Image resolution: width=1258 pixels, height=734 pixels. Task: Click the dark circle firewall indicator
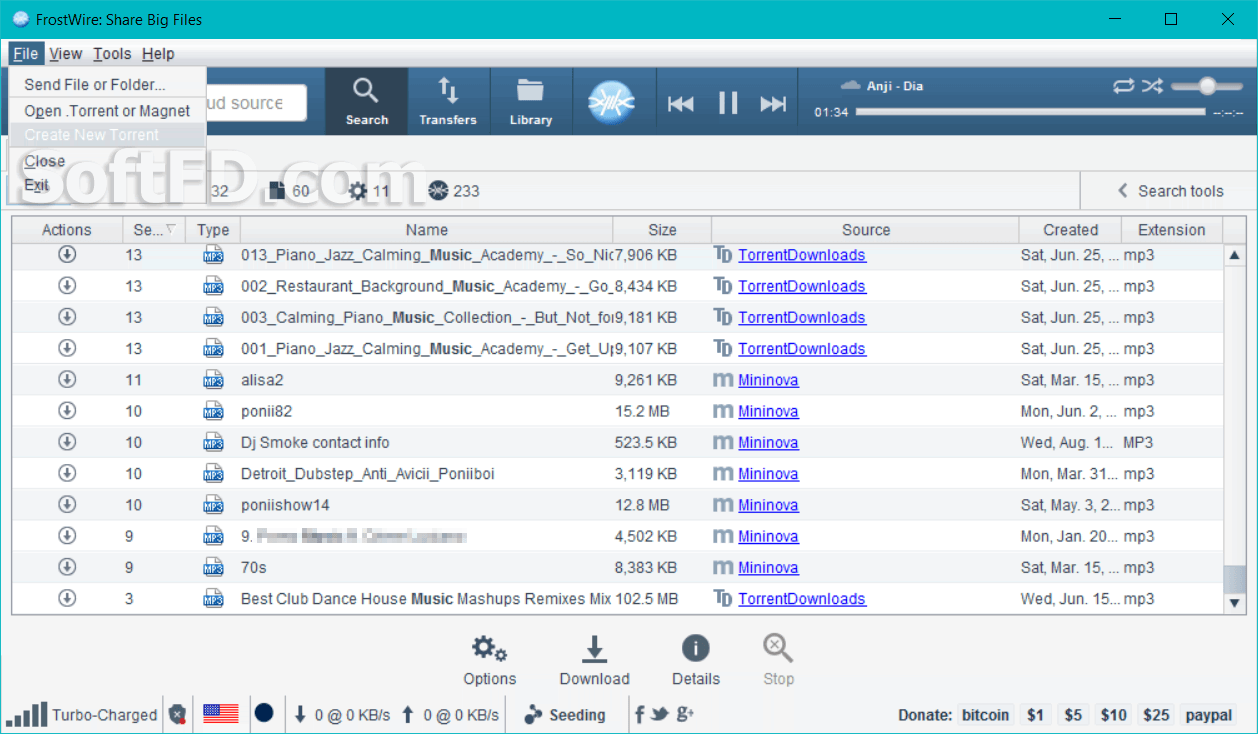click(x=264, y=714)
